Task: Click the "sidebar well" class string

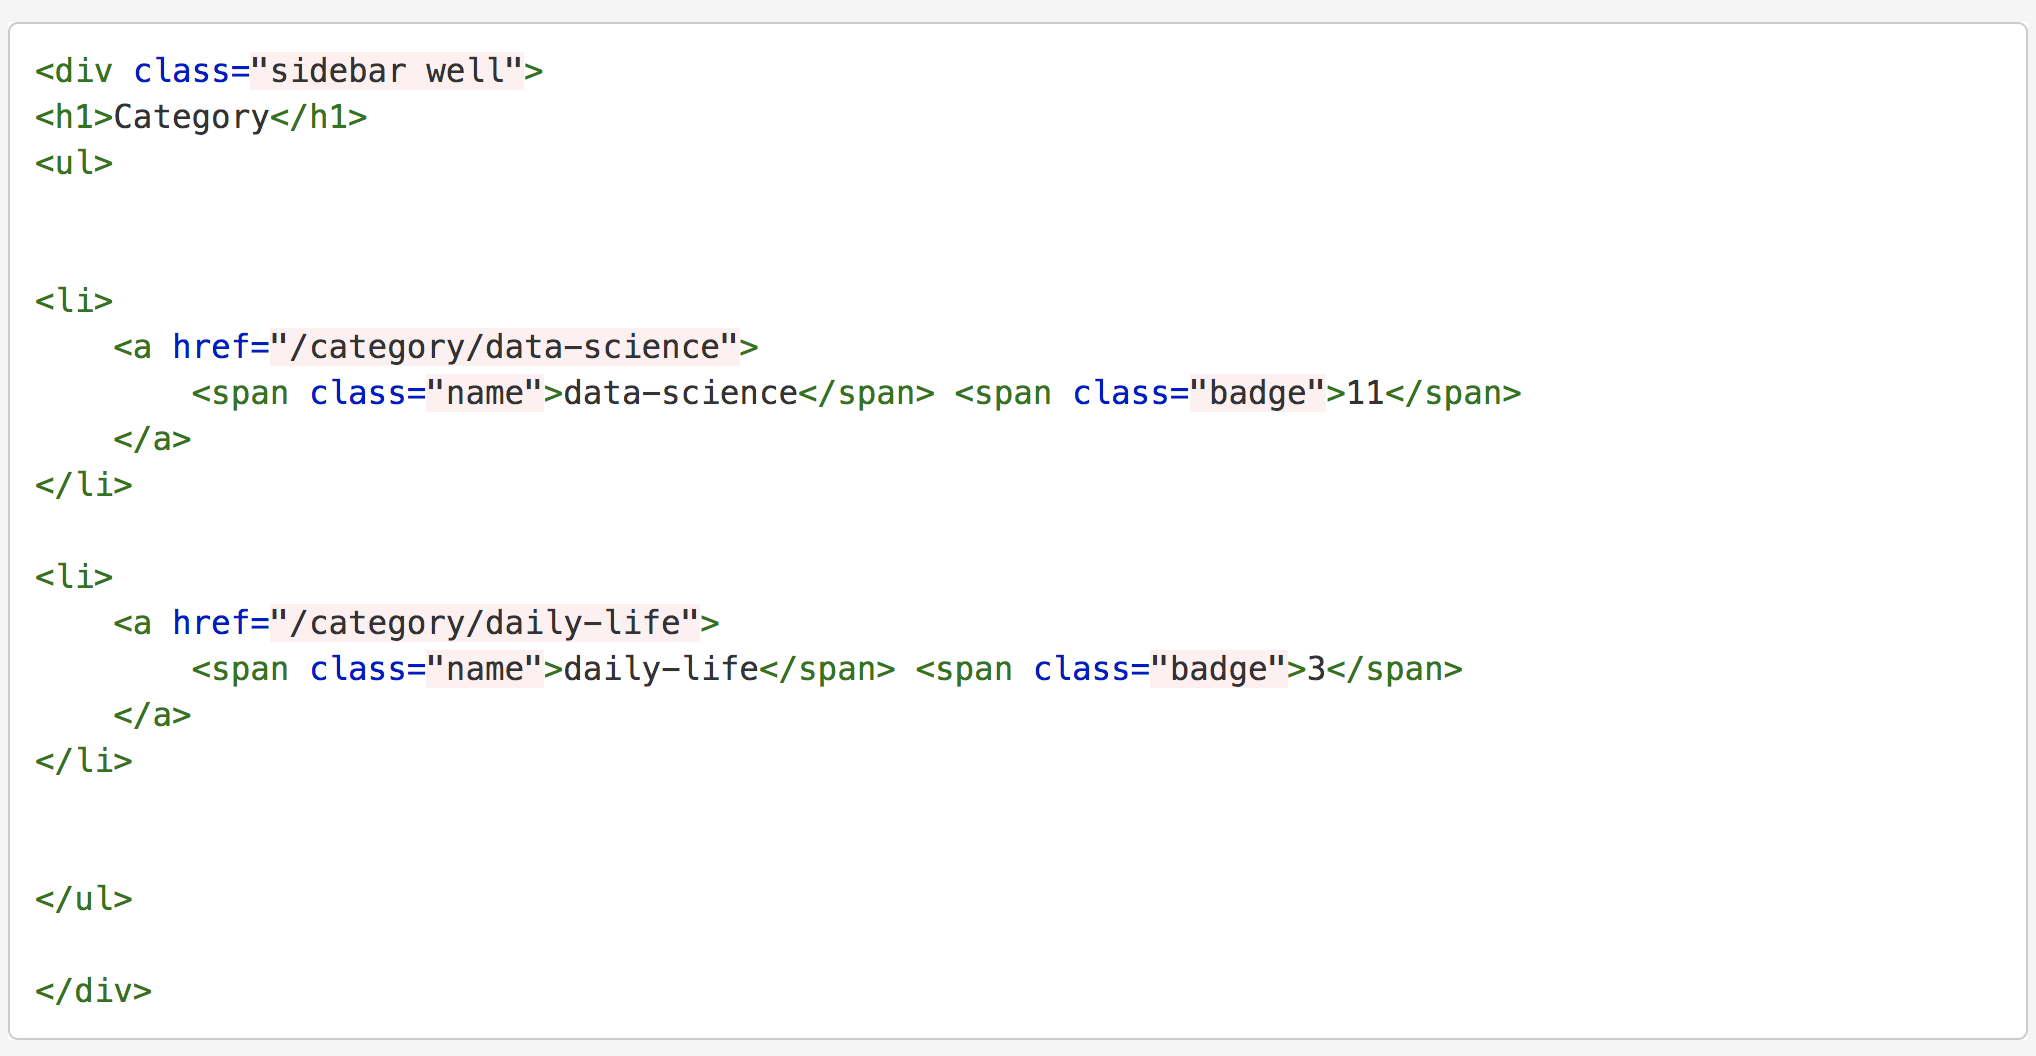Action: [387, 71]
